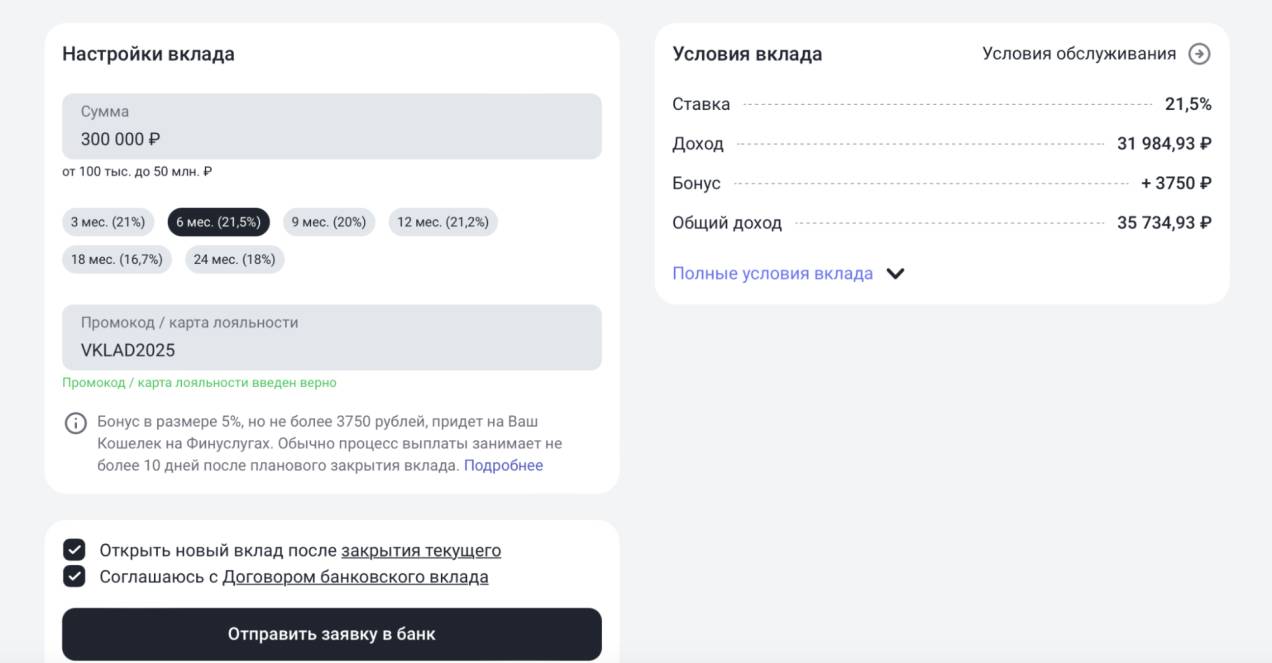This screenshot has width=1272, height=663.
Task: Click Полные условия вклада link text
Action: (x=772, y=274)
